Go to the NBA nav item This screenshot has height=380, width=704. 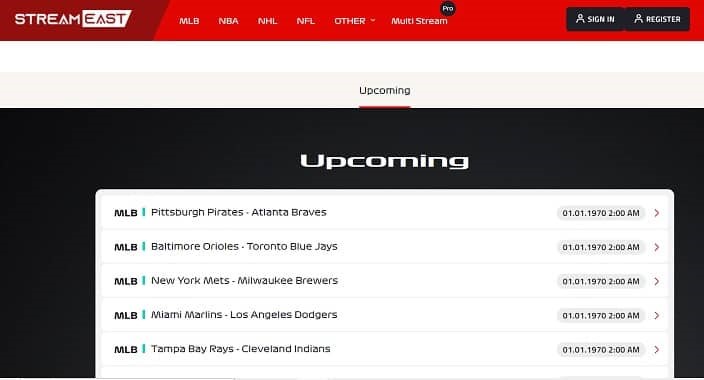point(228,21)
